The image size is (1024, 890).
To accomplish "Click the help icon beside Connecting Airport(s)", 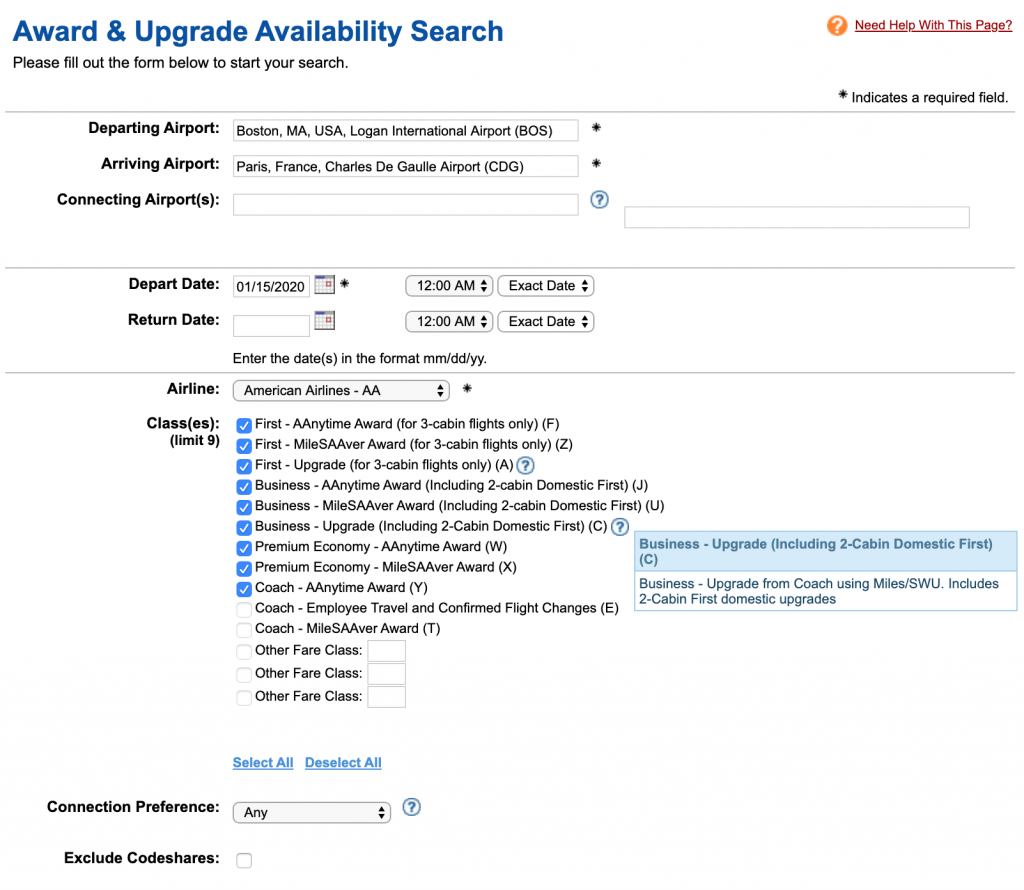I will coord(598,199).
